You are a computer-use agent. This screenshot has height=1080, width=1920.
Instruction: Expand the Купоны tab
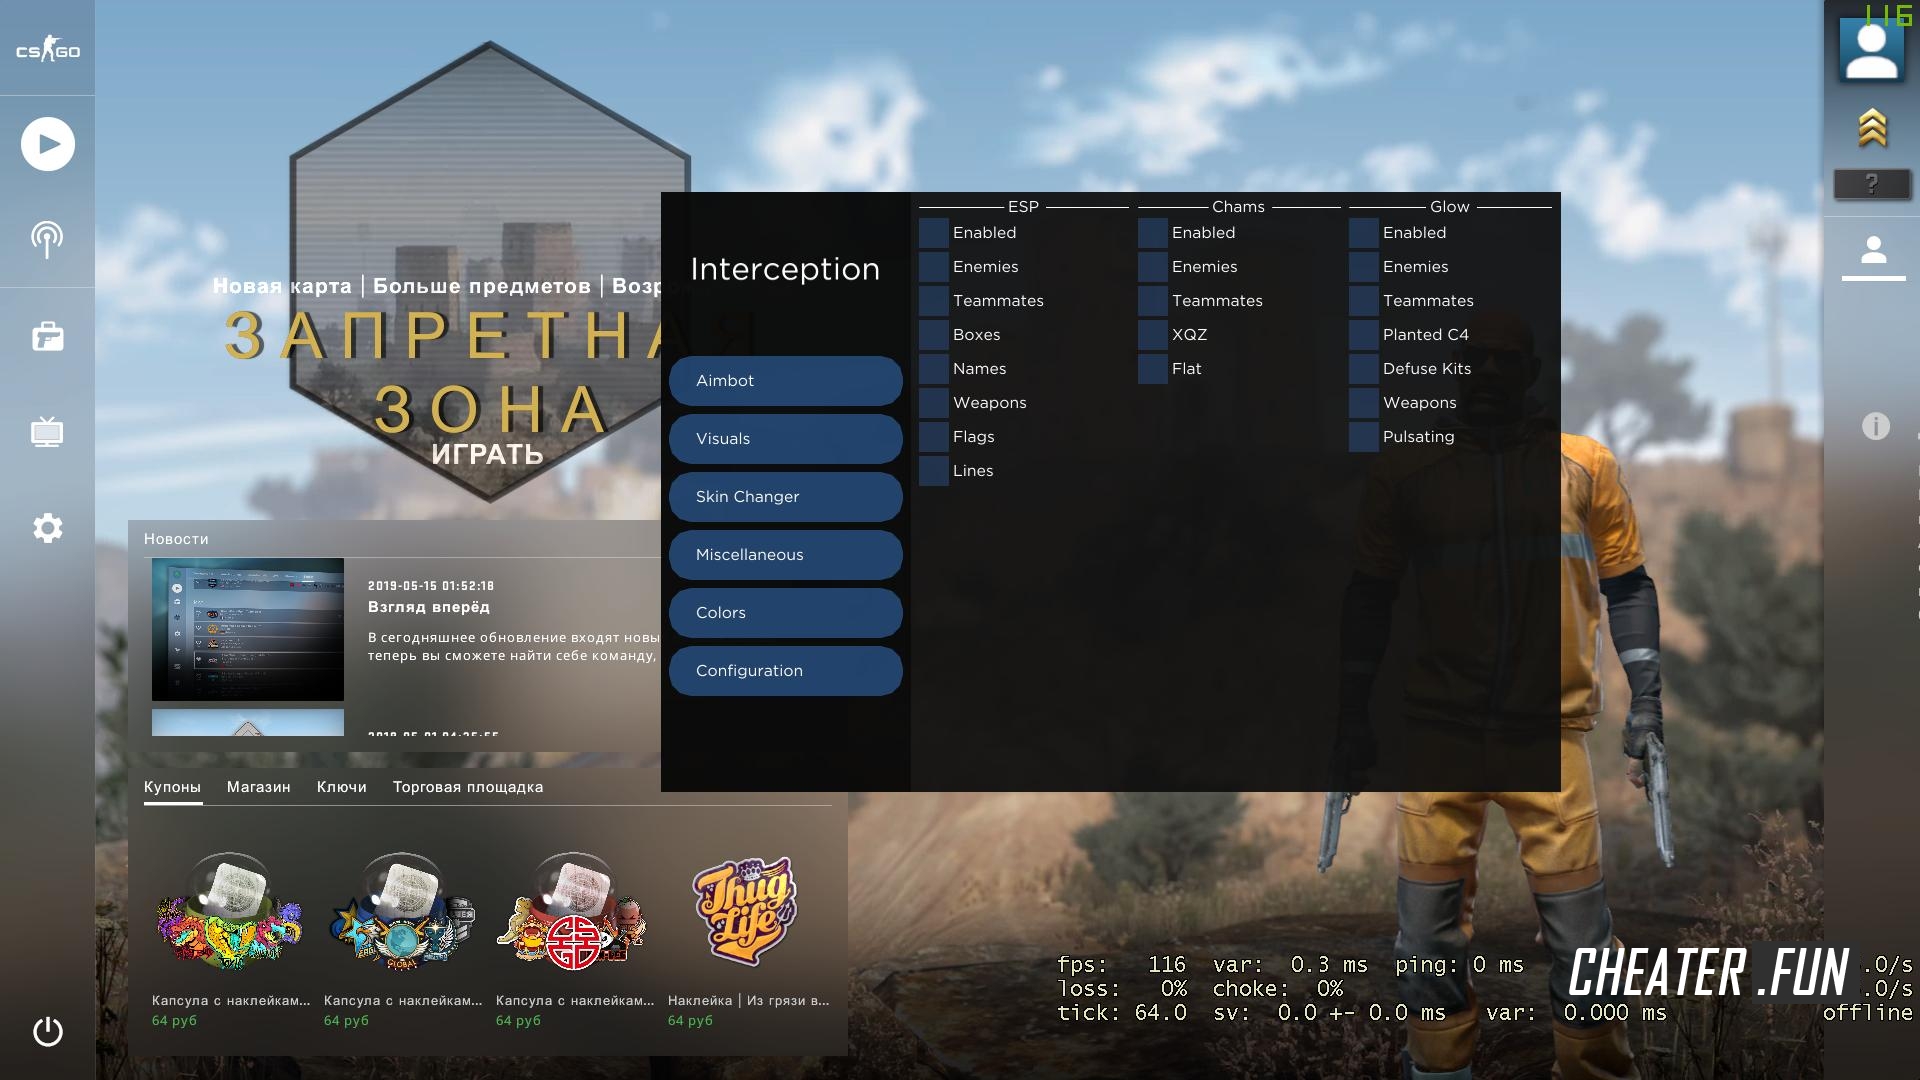click(x=171, y=786)
